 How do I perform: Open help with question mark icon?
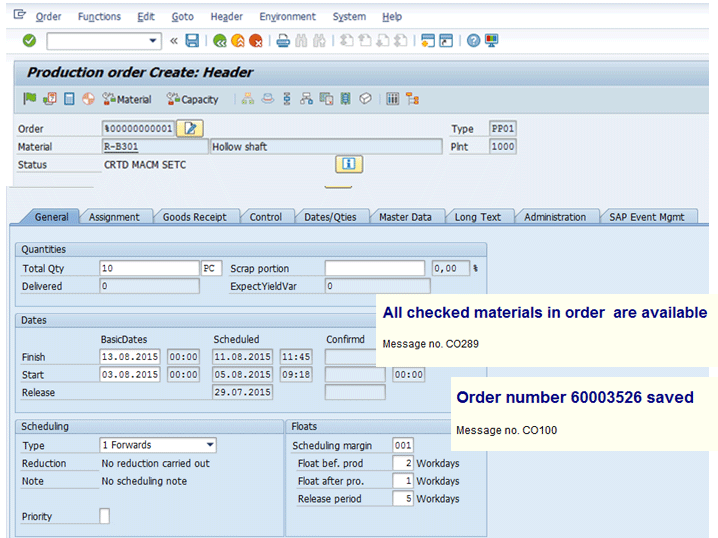tap(473, 41)
